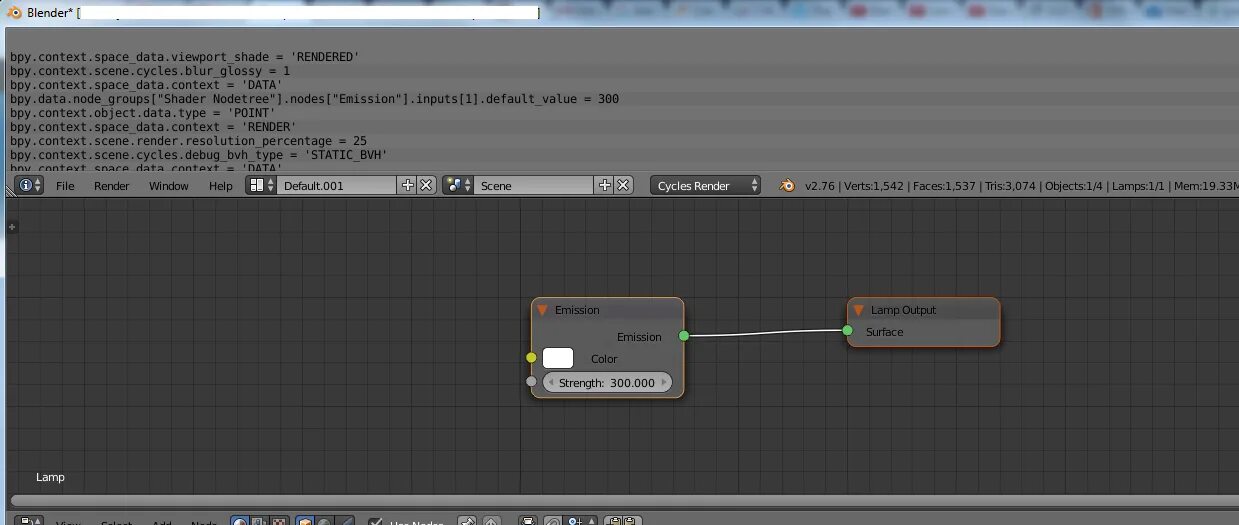
Task: Click the gray Strength input socket
Action: [x=531, y=381]
